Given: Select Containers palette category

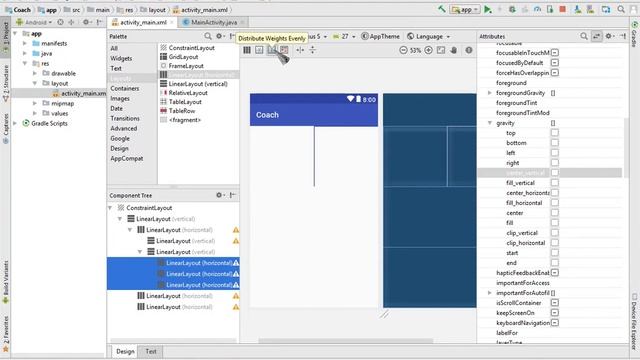Looking at the screenshot, I should [124, 88].
